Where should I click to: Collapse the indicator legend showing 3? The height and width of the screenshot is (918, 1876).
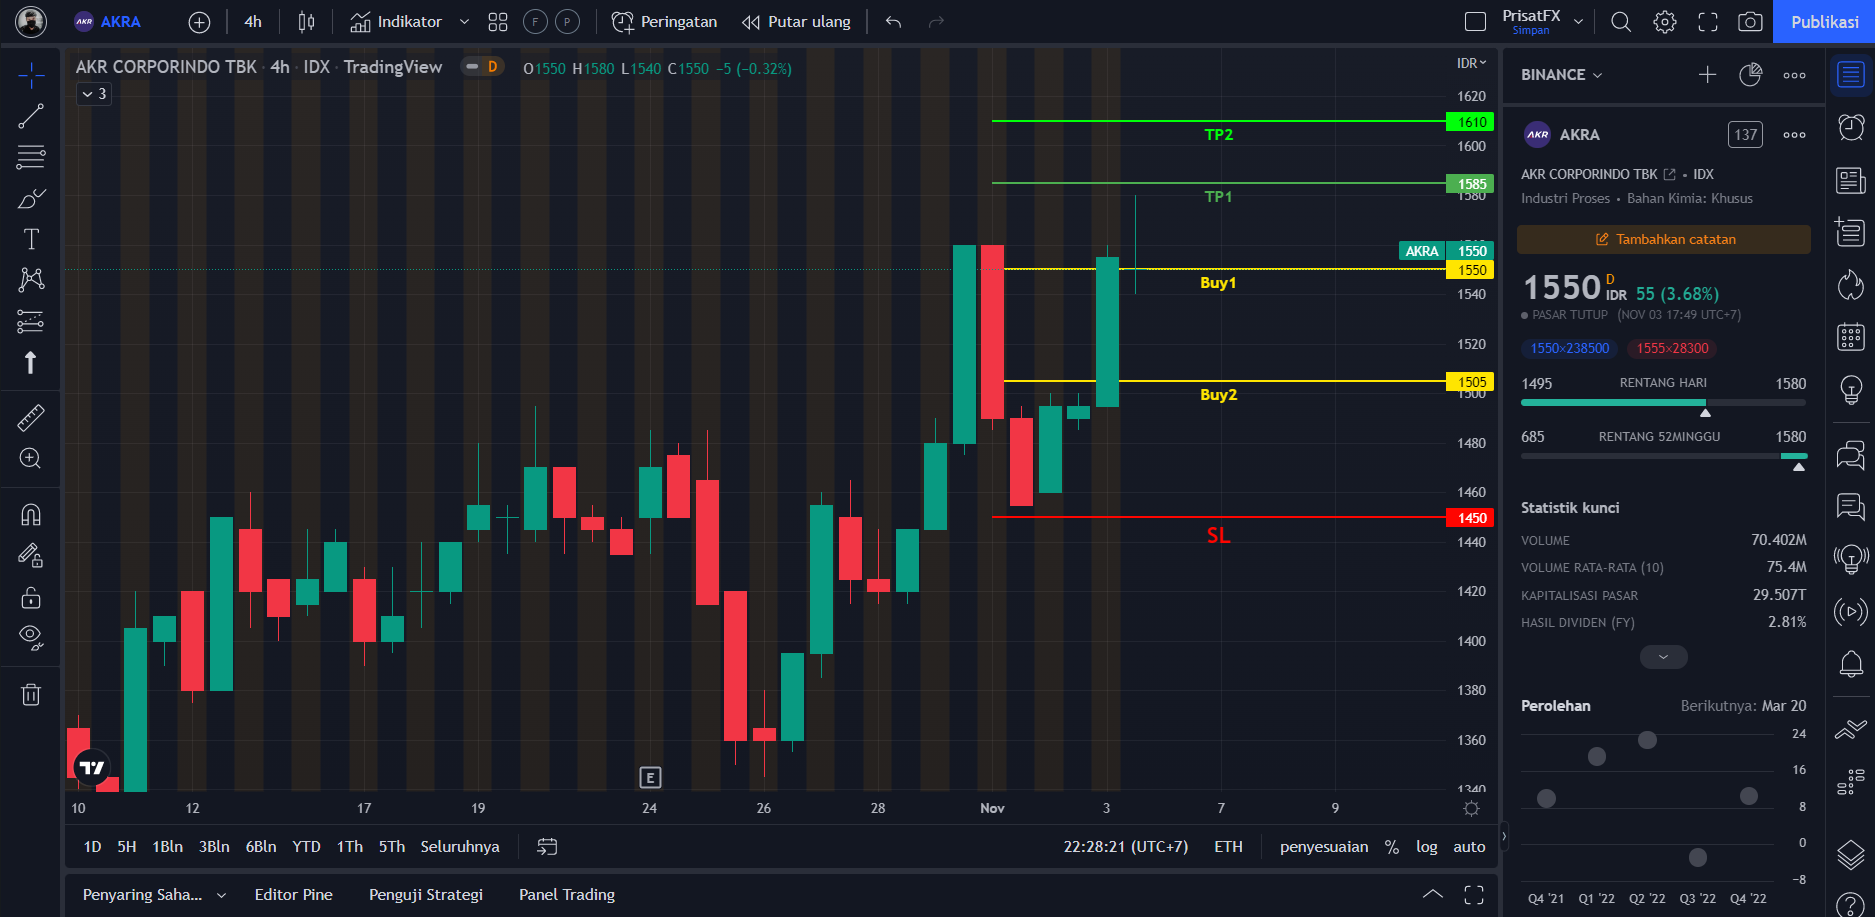point(94,94)
